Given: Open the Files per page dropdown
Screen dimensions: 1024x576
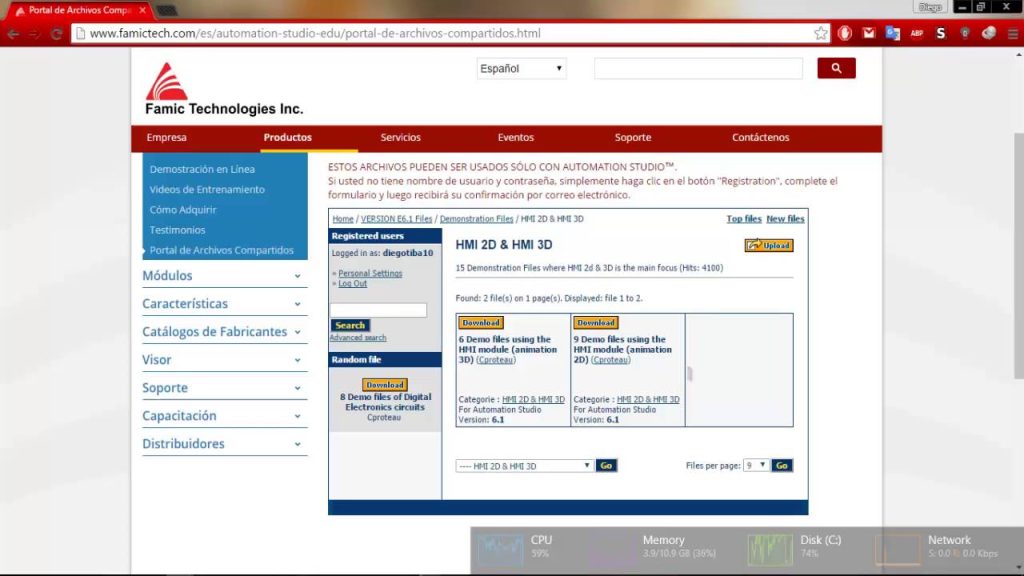Looking at the screenshot, I should click(x=754, y=465).
